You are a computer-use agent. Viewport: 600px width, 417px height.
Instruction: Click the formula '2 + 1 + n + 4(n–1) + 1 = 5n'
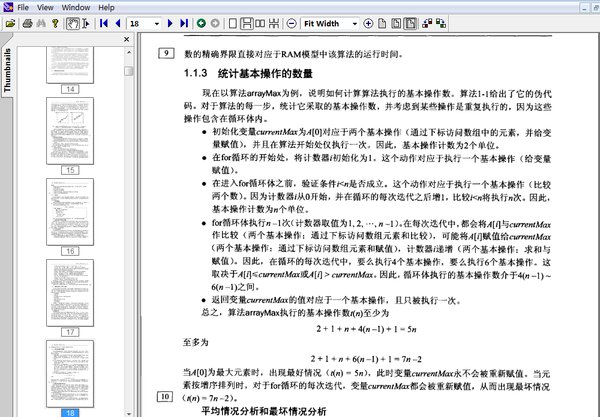coord(366,329)
